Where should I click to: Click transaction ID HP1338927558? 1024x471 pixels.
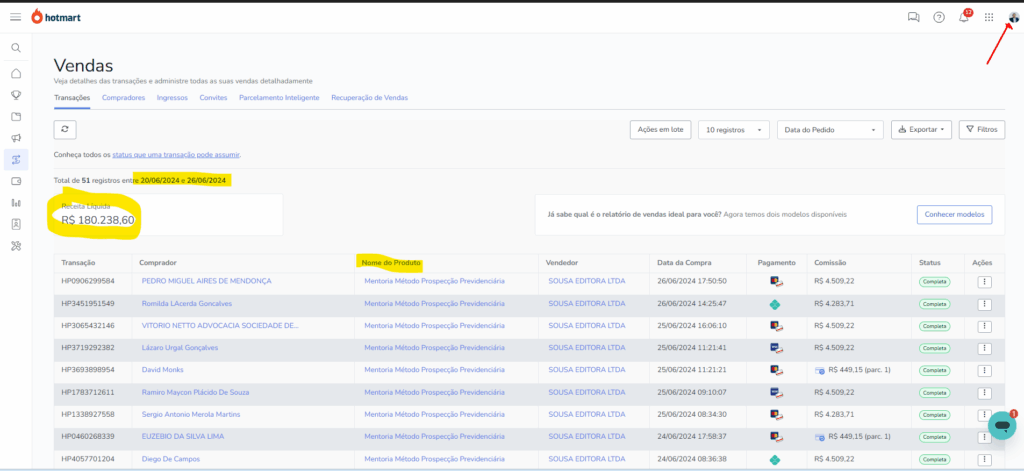[x=88, y=414]
